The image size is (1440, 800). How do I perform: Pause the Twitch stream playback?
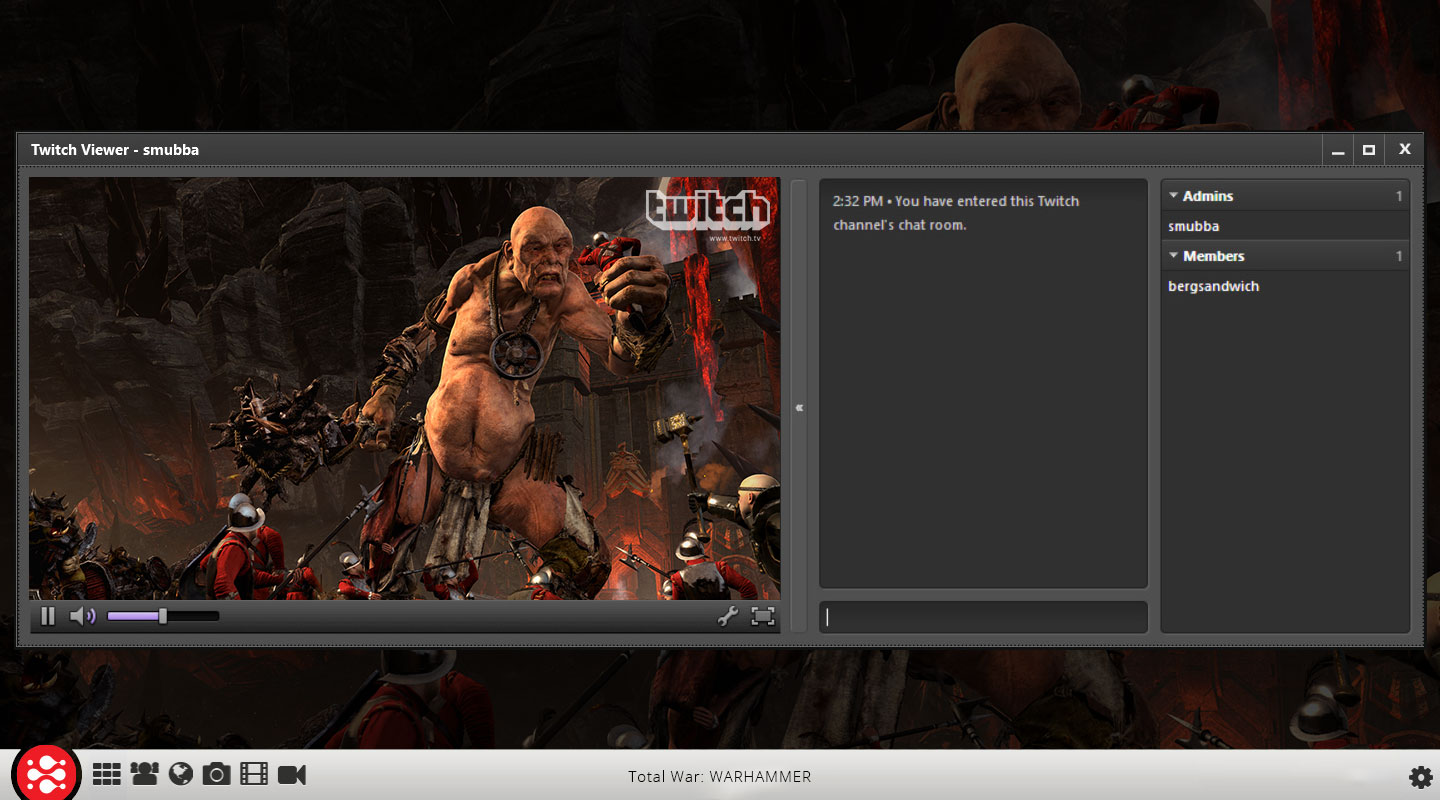[48, 616]
